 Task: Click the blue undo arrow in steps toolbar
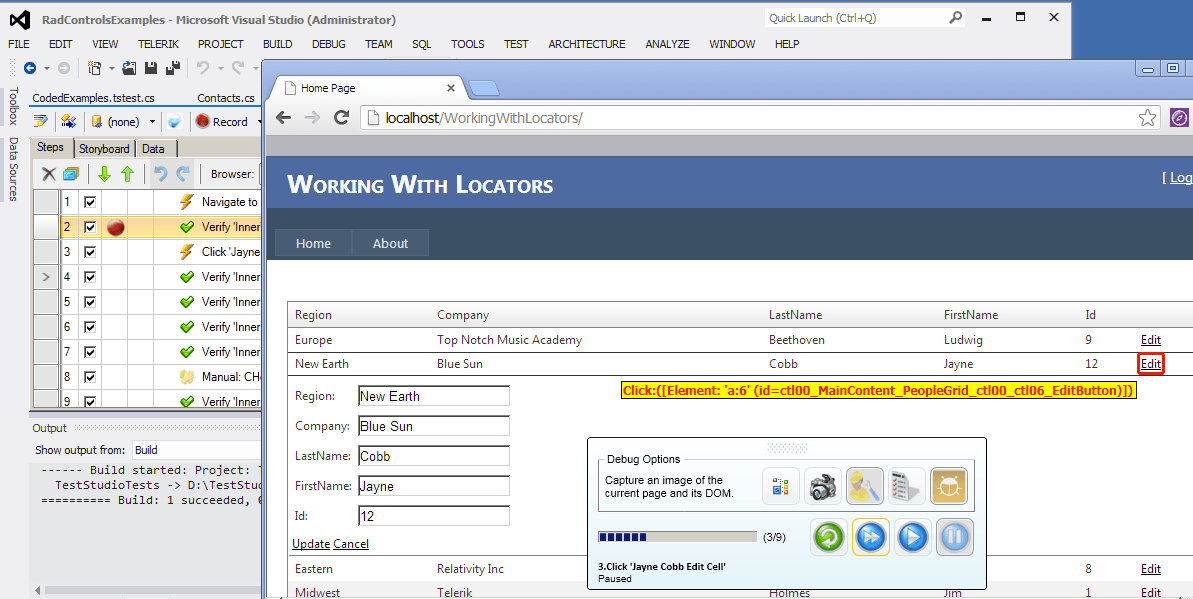pos(161,174)
